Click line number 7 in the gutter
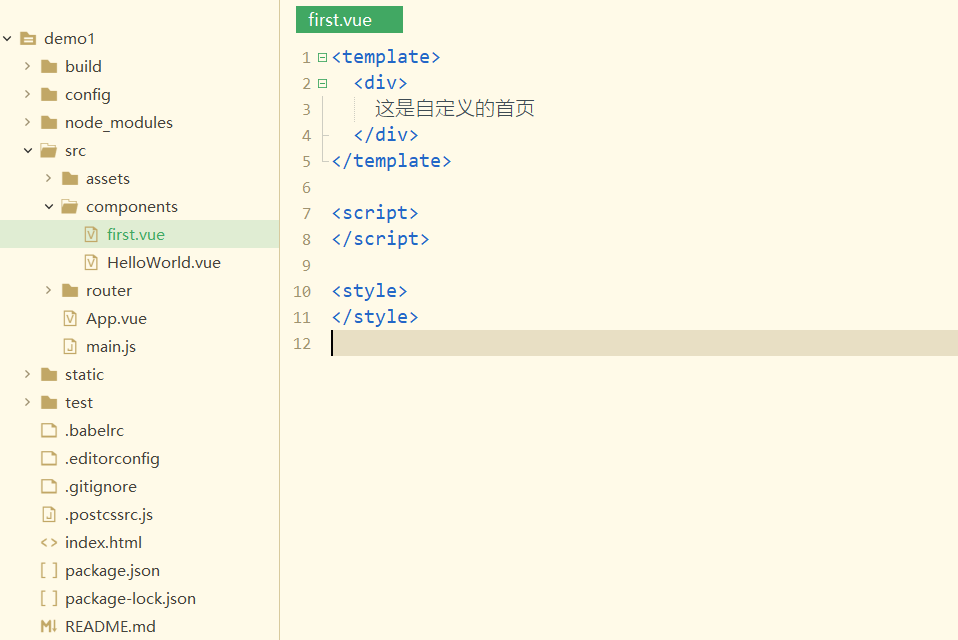This screenshot has width=958, height=640. tap(305, 213)
